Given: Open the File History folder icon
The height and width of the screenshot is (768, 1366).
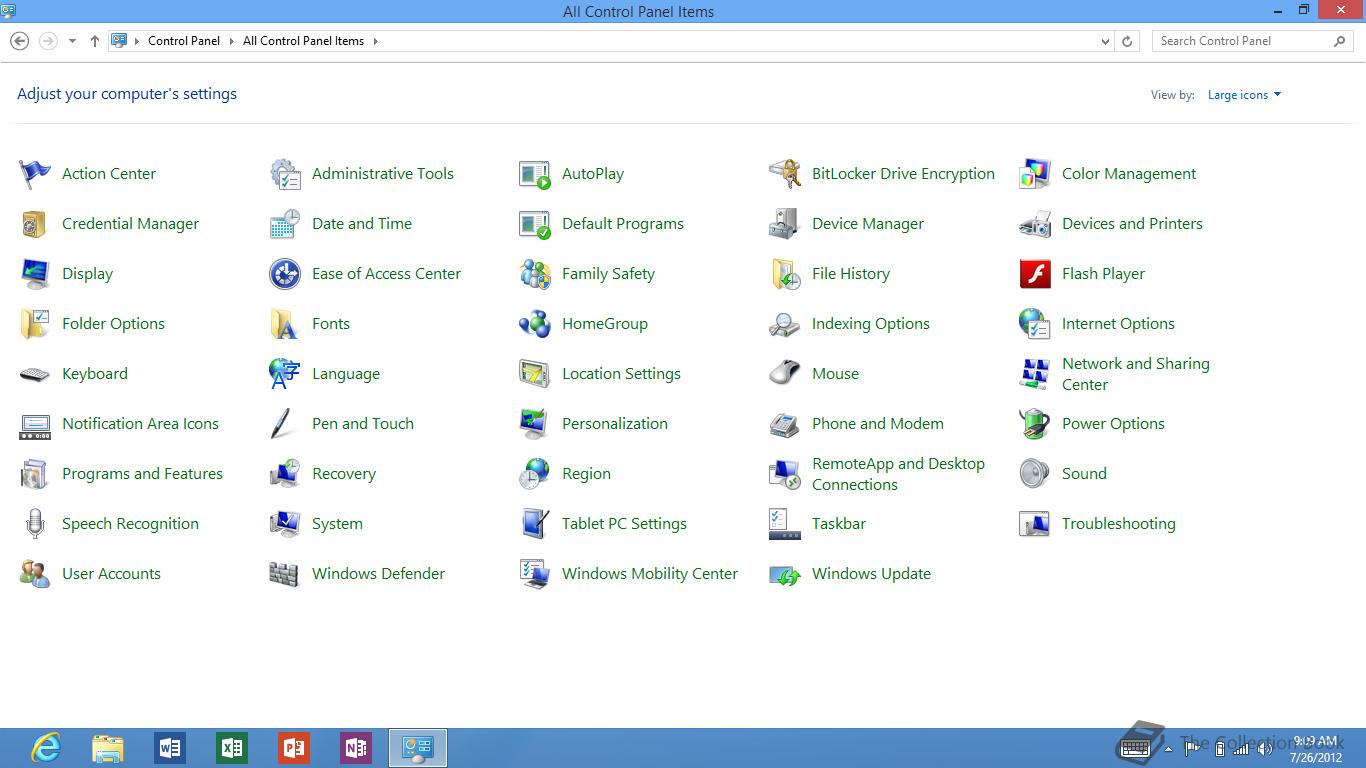Looking at the screenshot, I should [785, 274].
